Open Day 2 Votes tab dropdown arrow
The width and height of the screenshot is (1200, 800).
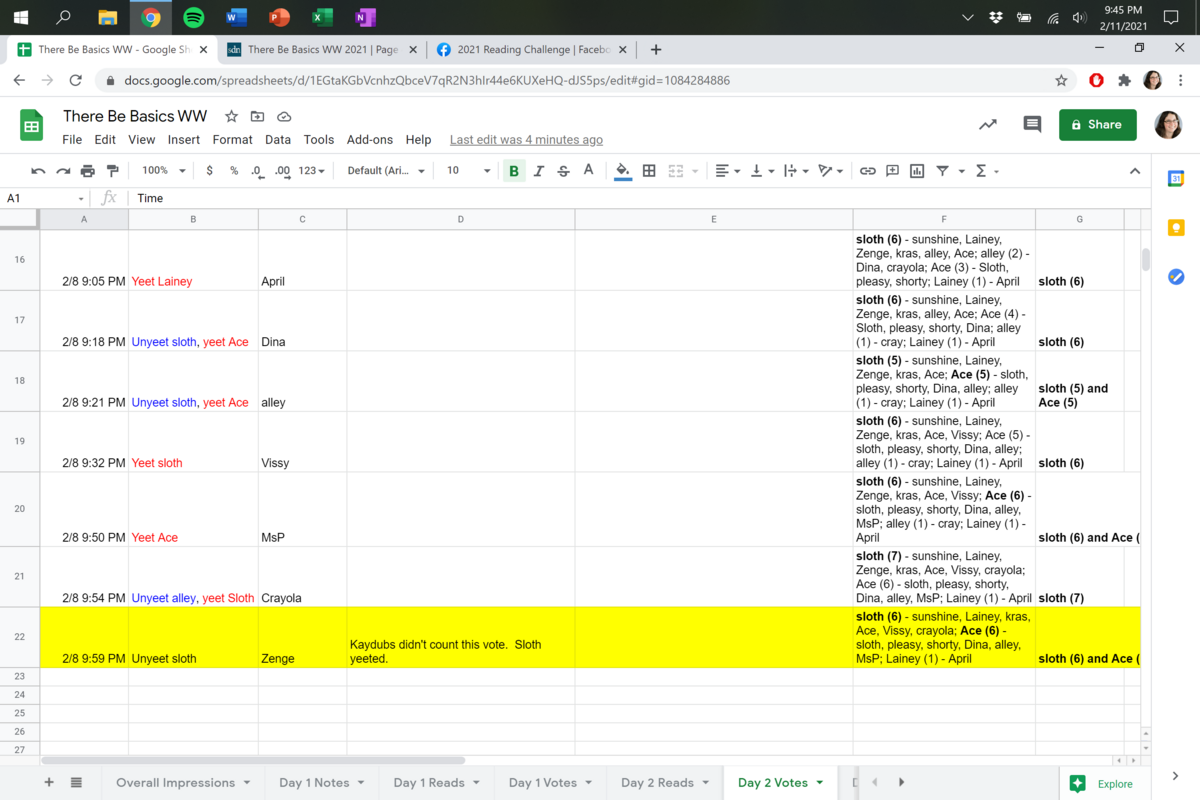click(x=820, y=783)
